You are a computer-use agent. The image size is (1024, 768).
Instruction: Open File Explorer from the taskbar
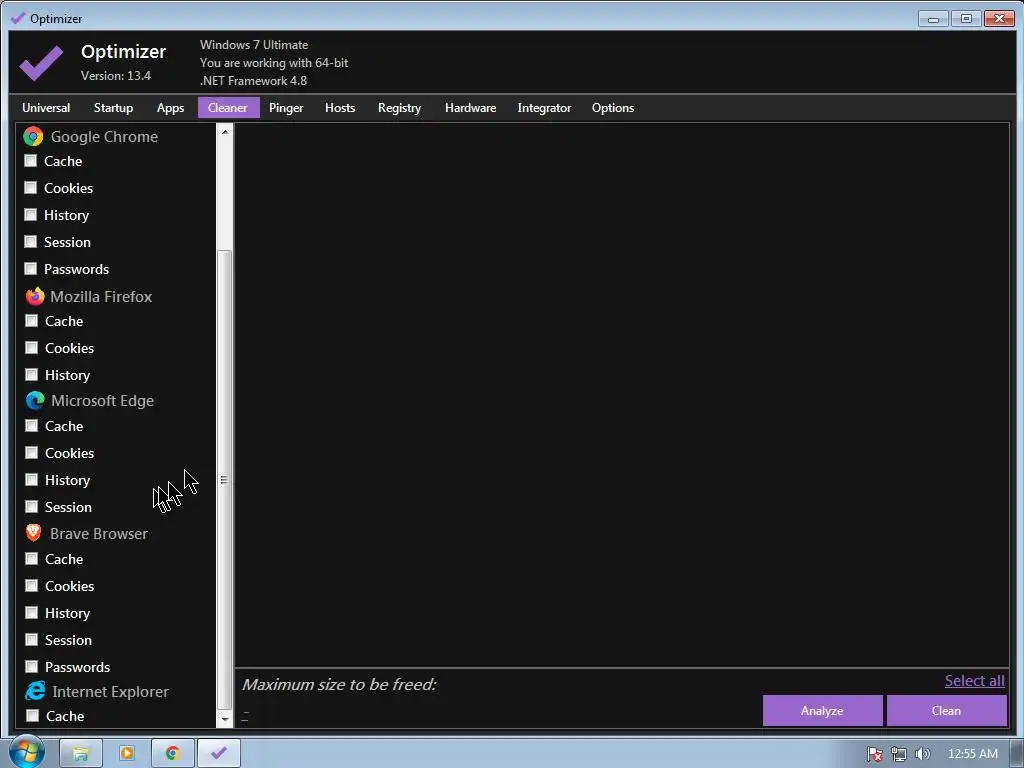coord(81,753)
